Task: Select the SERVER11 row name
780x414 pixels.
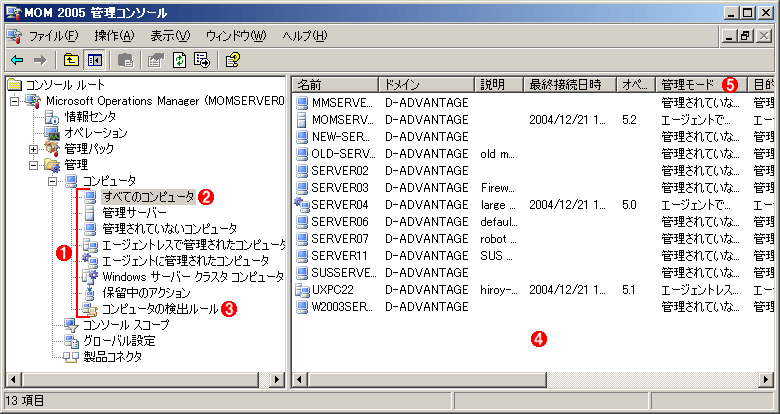Action: click(x=339, y=256)
